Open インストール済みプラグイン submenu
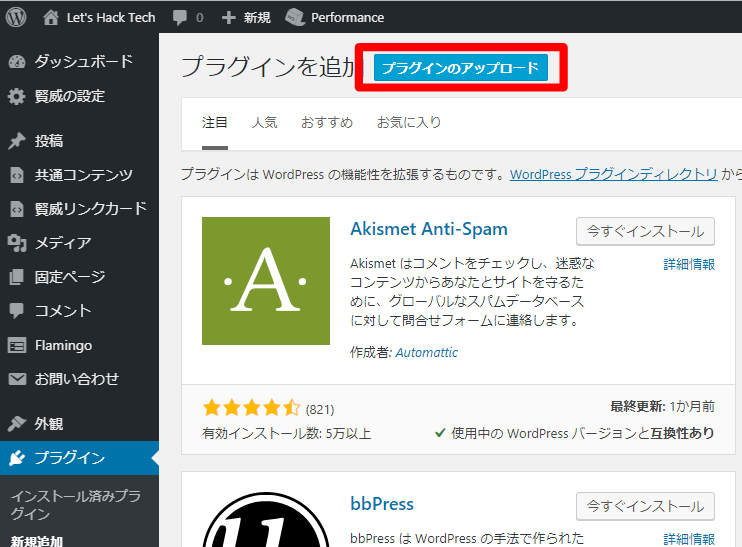The image size is (742, 547). (x=76, y=504)
